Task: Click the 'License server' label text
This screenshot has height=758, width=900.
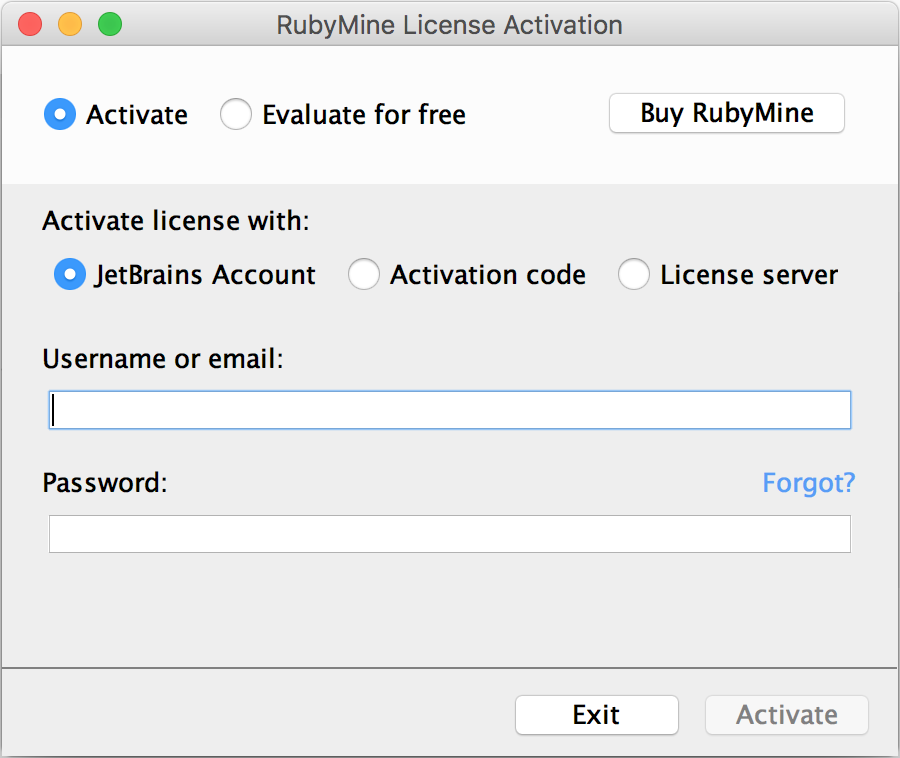Action: tap(749, 274)
